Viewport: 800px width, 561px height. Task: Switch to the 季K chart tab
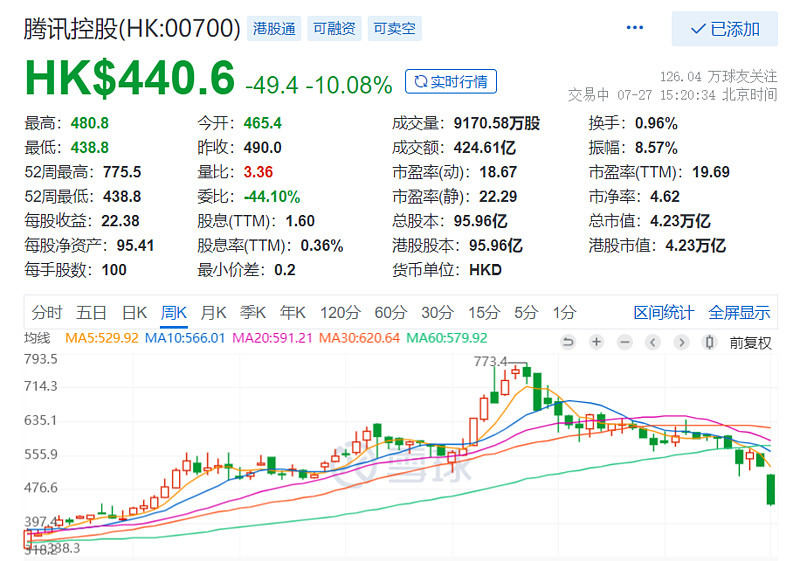click(253, 312)
